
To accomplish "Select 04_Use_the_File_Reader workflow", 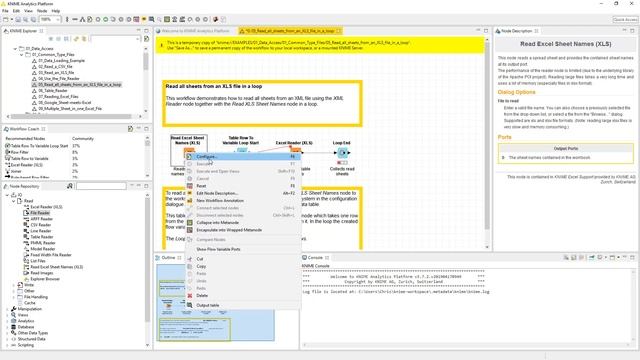I will [x=56, y=78].
